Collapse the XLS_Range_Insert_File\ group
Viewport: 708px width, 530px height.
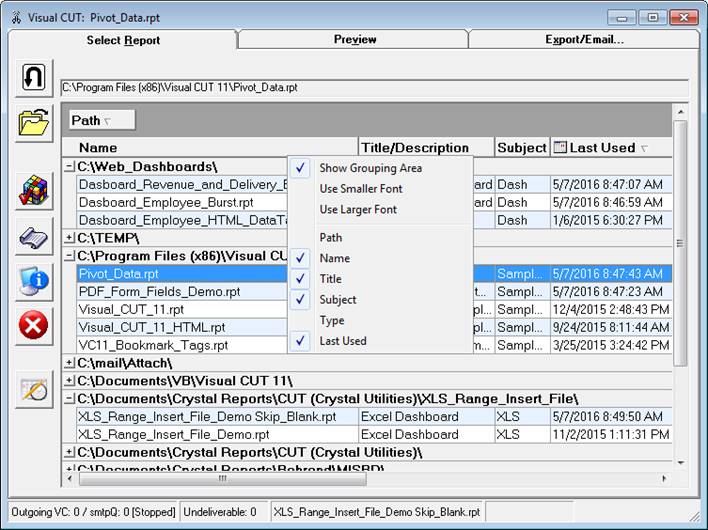(69, 399)
